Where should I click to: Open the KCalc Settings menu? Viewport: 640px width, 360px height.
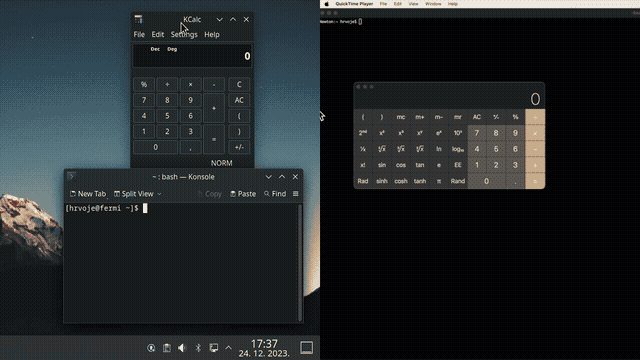(184, 35)
